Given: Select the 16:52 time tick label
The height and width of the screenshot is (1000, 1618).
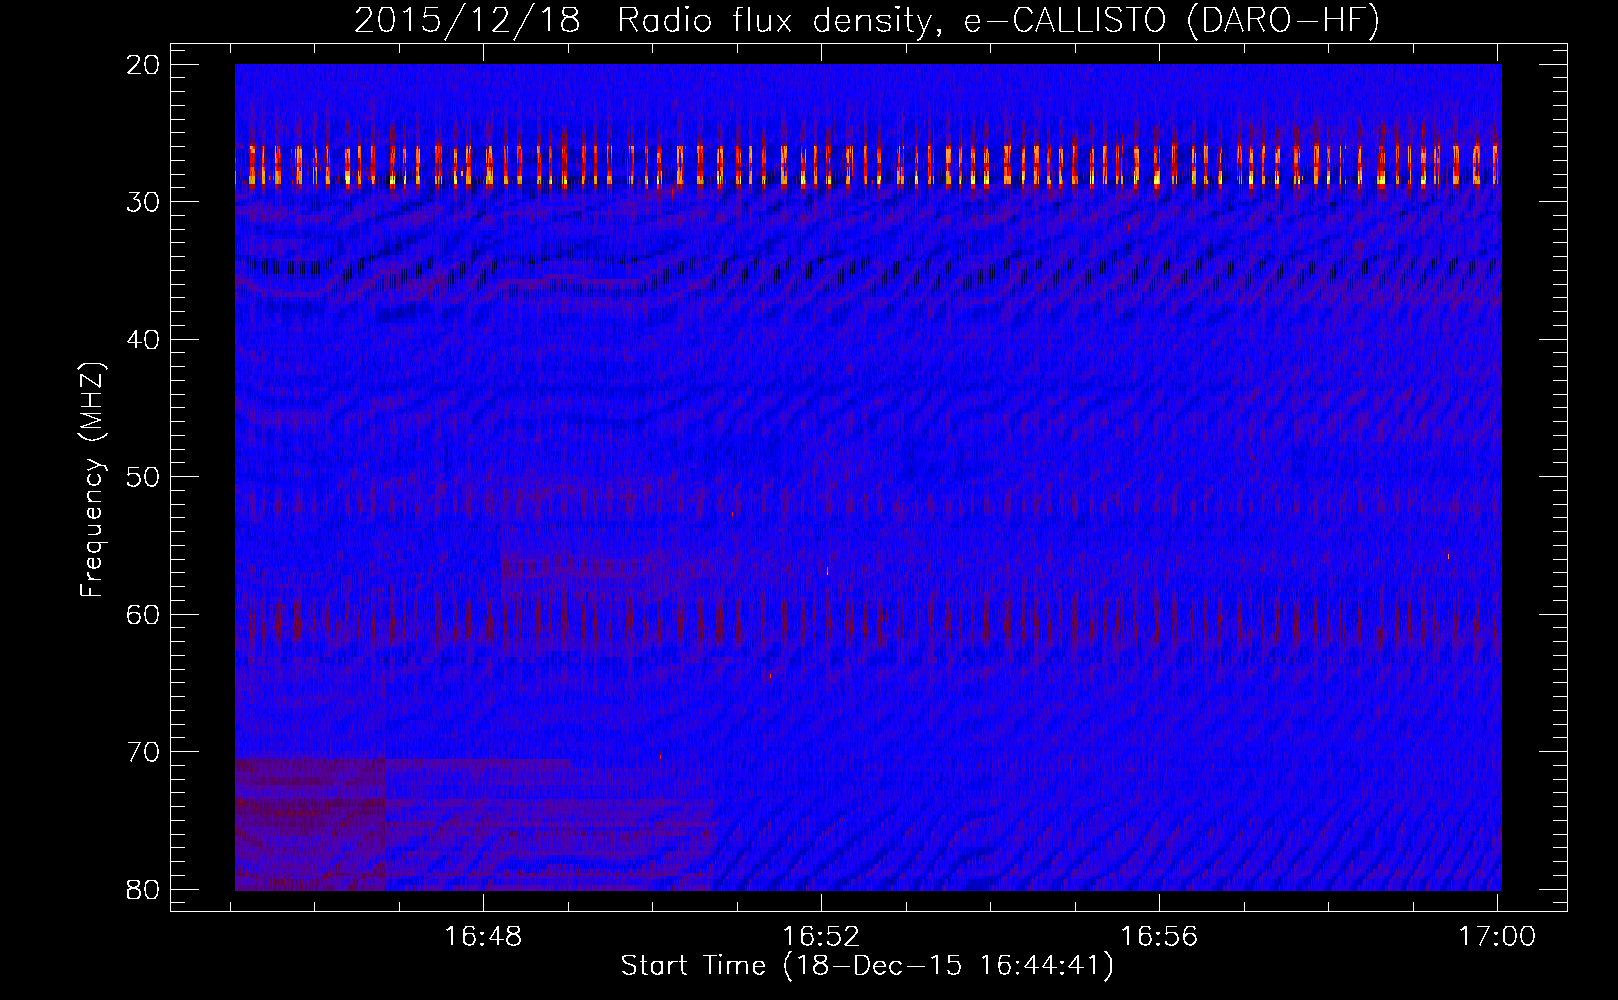Looking at the screenshot, I should pyautogui.click(x=821, y=937).
